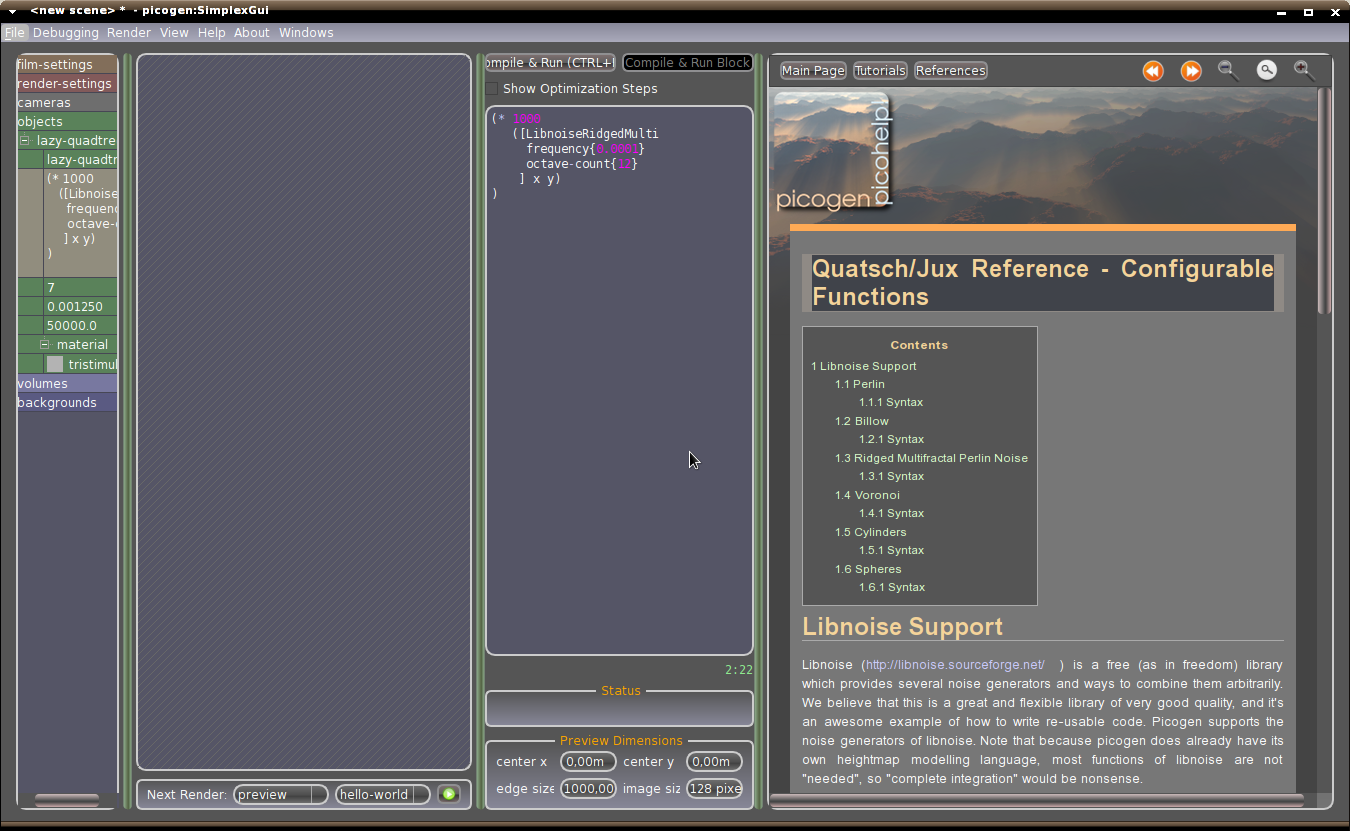Jump to 1.1 Perlin section
The width and height of the screenshot is (1350, 831).
[860, 384]
